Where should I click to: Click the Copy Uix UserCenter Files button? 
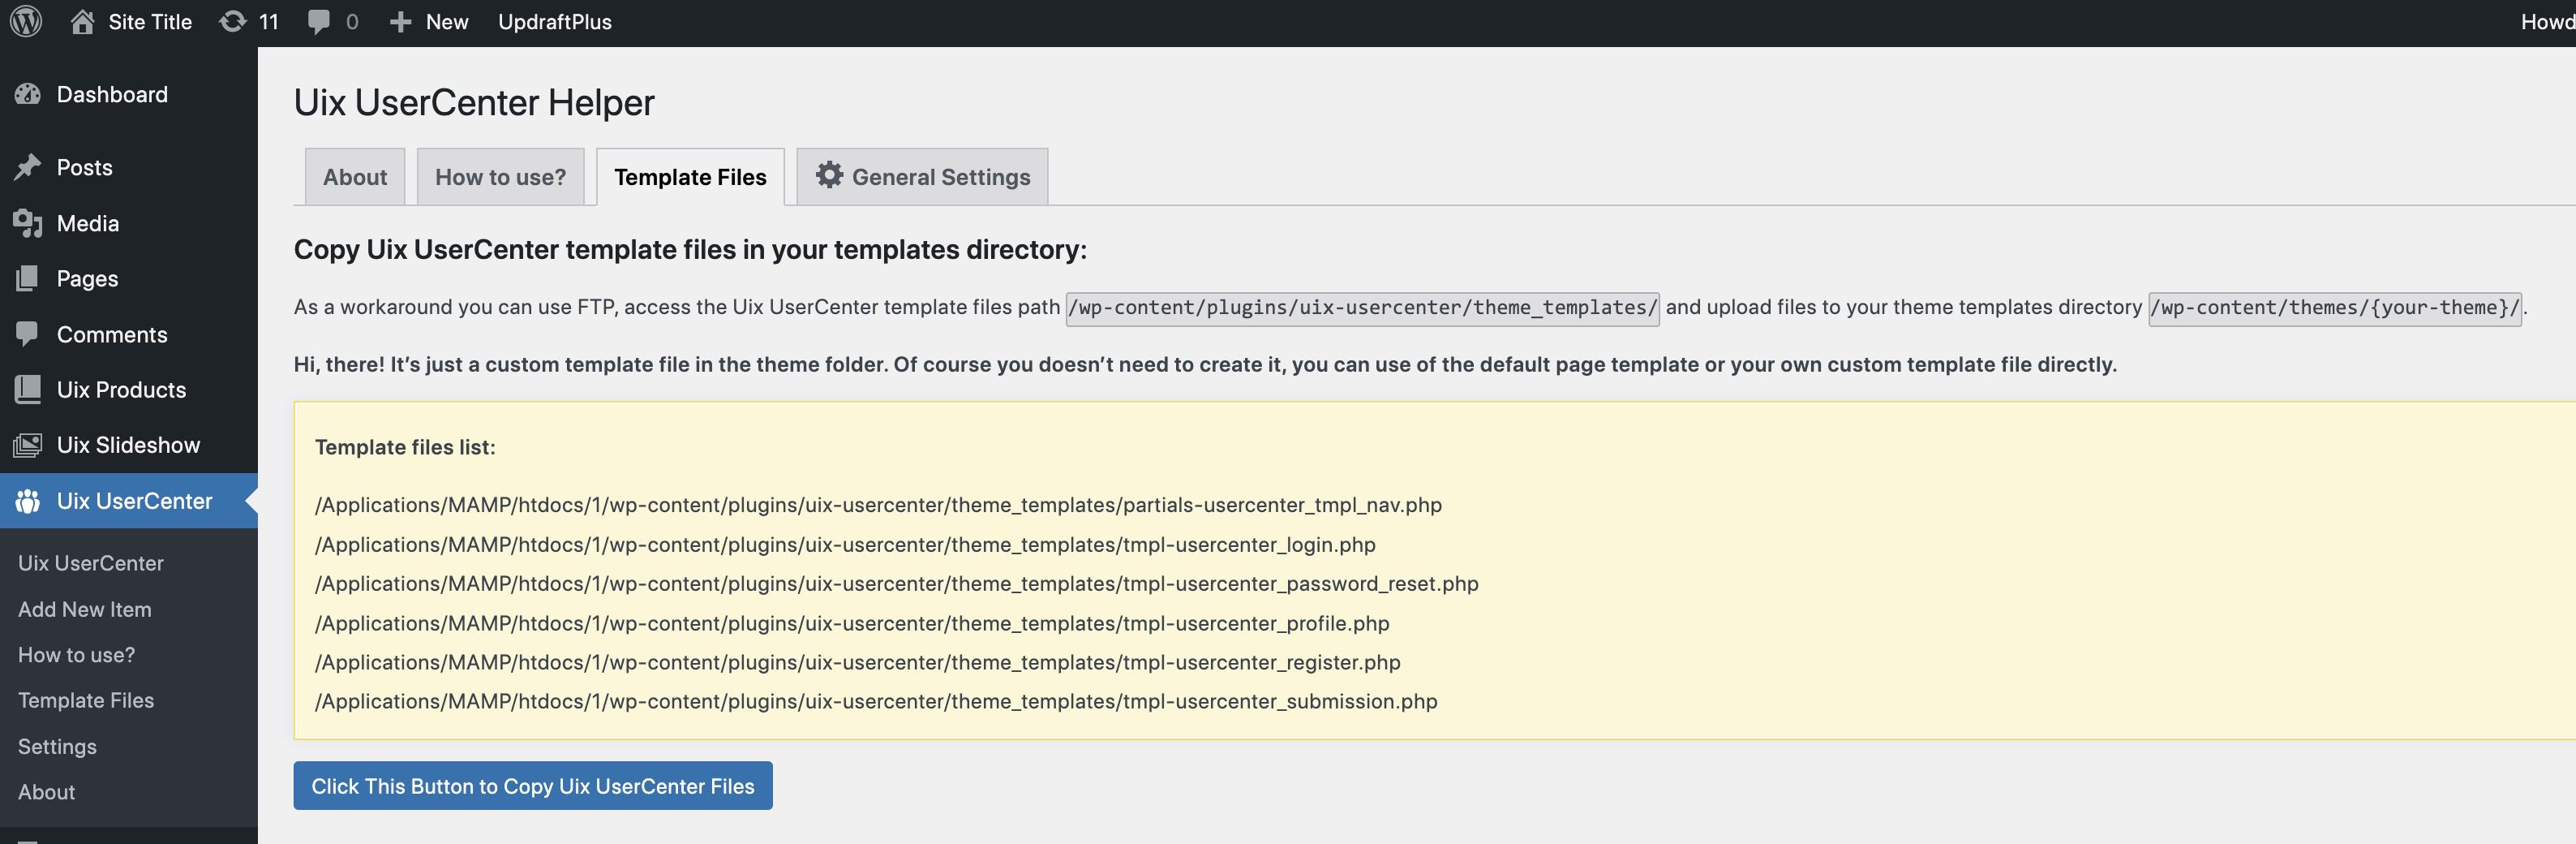click(x=533, y=786)
